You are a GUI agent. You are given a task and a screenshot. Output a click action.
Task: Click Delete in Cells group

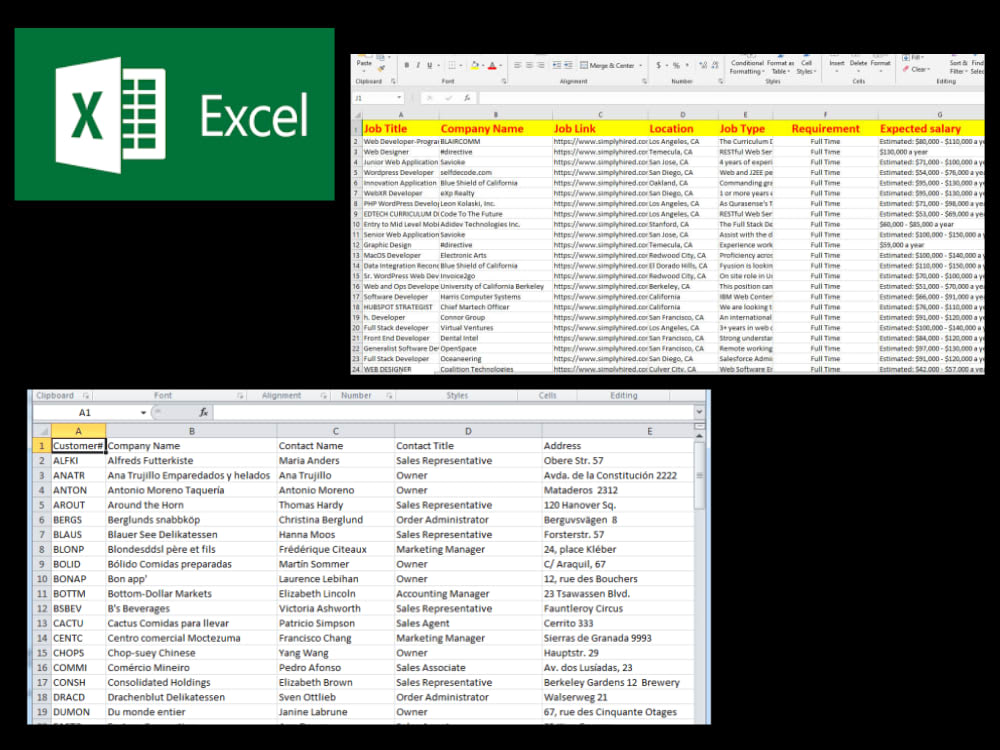(x=858, y=65)
